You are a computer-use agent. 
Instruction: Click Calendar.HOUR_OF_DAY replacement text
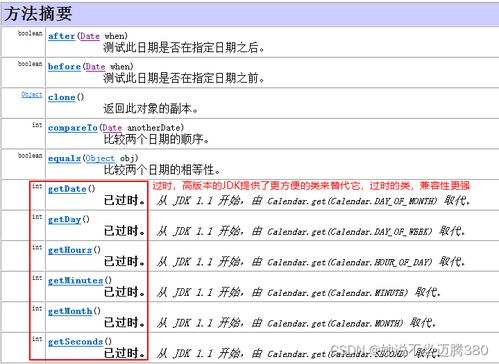[x=349, y=262]
